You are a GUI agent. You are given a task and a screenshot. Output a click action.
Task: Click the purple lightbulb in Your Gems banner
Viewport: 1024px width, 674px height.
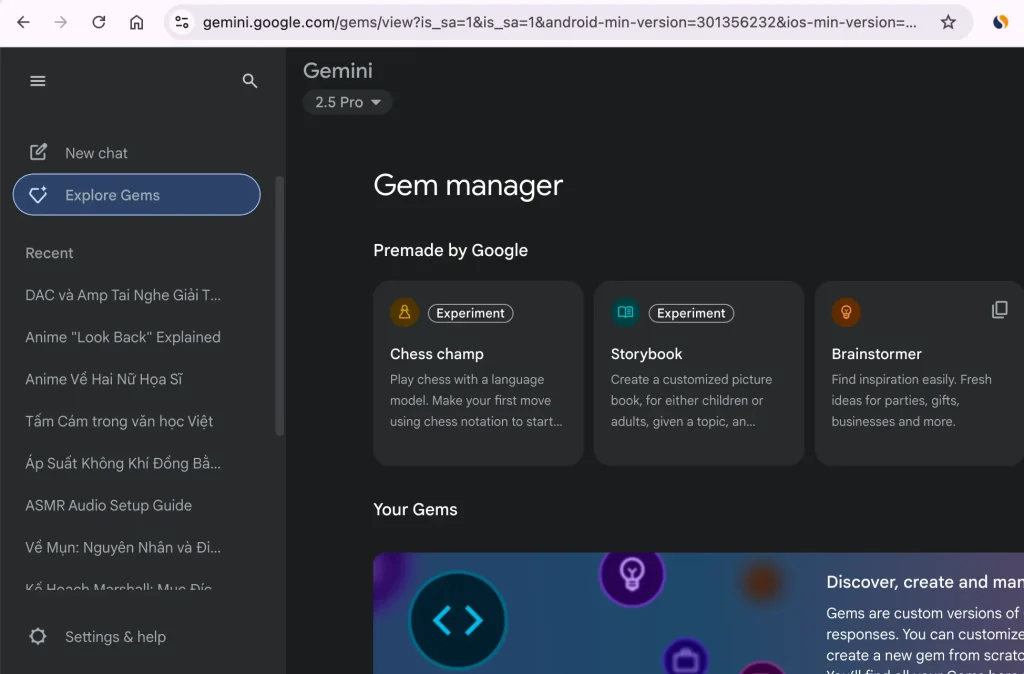pos(632,575)
